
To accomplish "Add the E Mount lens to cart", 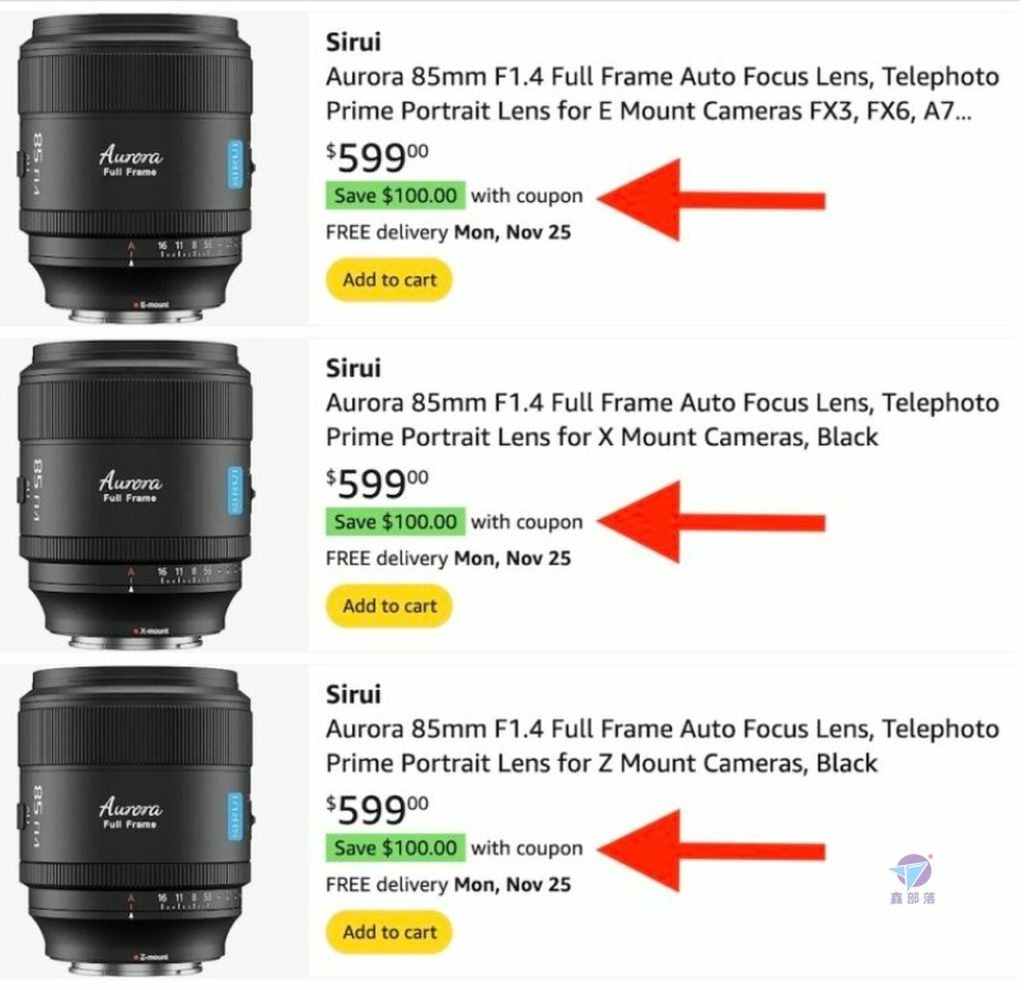I will click(389, 280).
